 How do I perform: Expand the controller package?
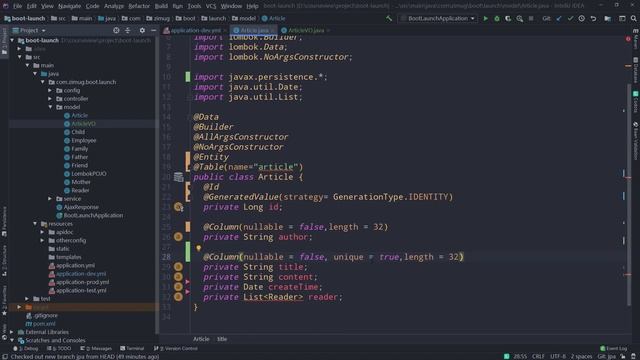[51, 99]
